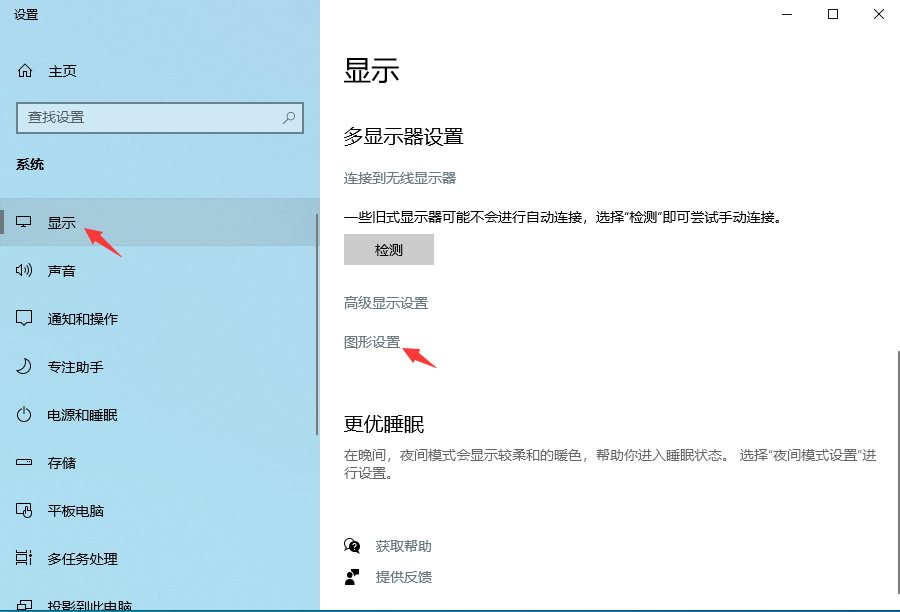Click the 检测 button
900x612 pixels.
click(x=389, y=249)
